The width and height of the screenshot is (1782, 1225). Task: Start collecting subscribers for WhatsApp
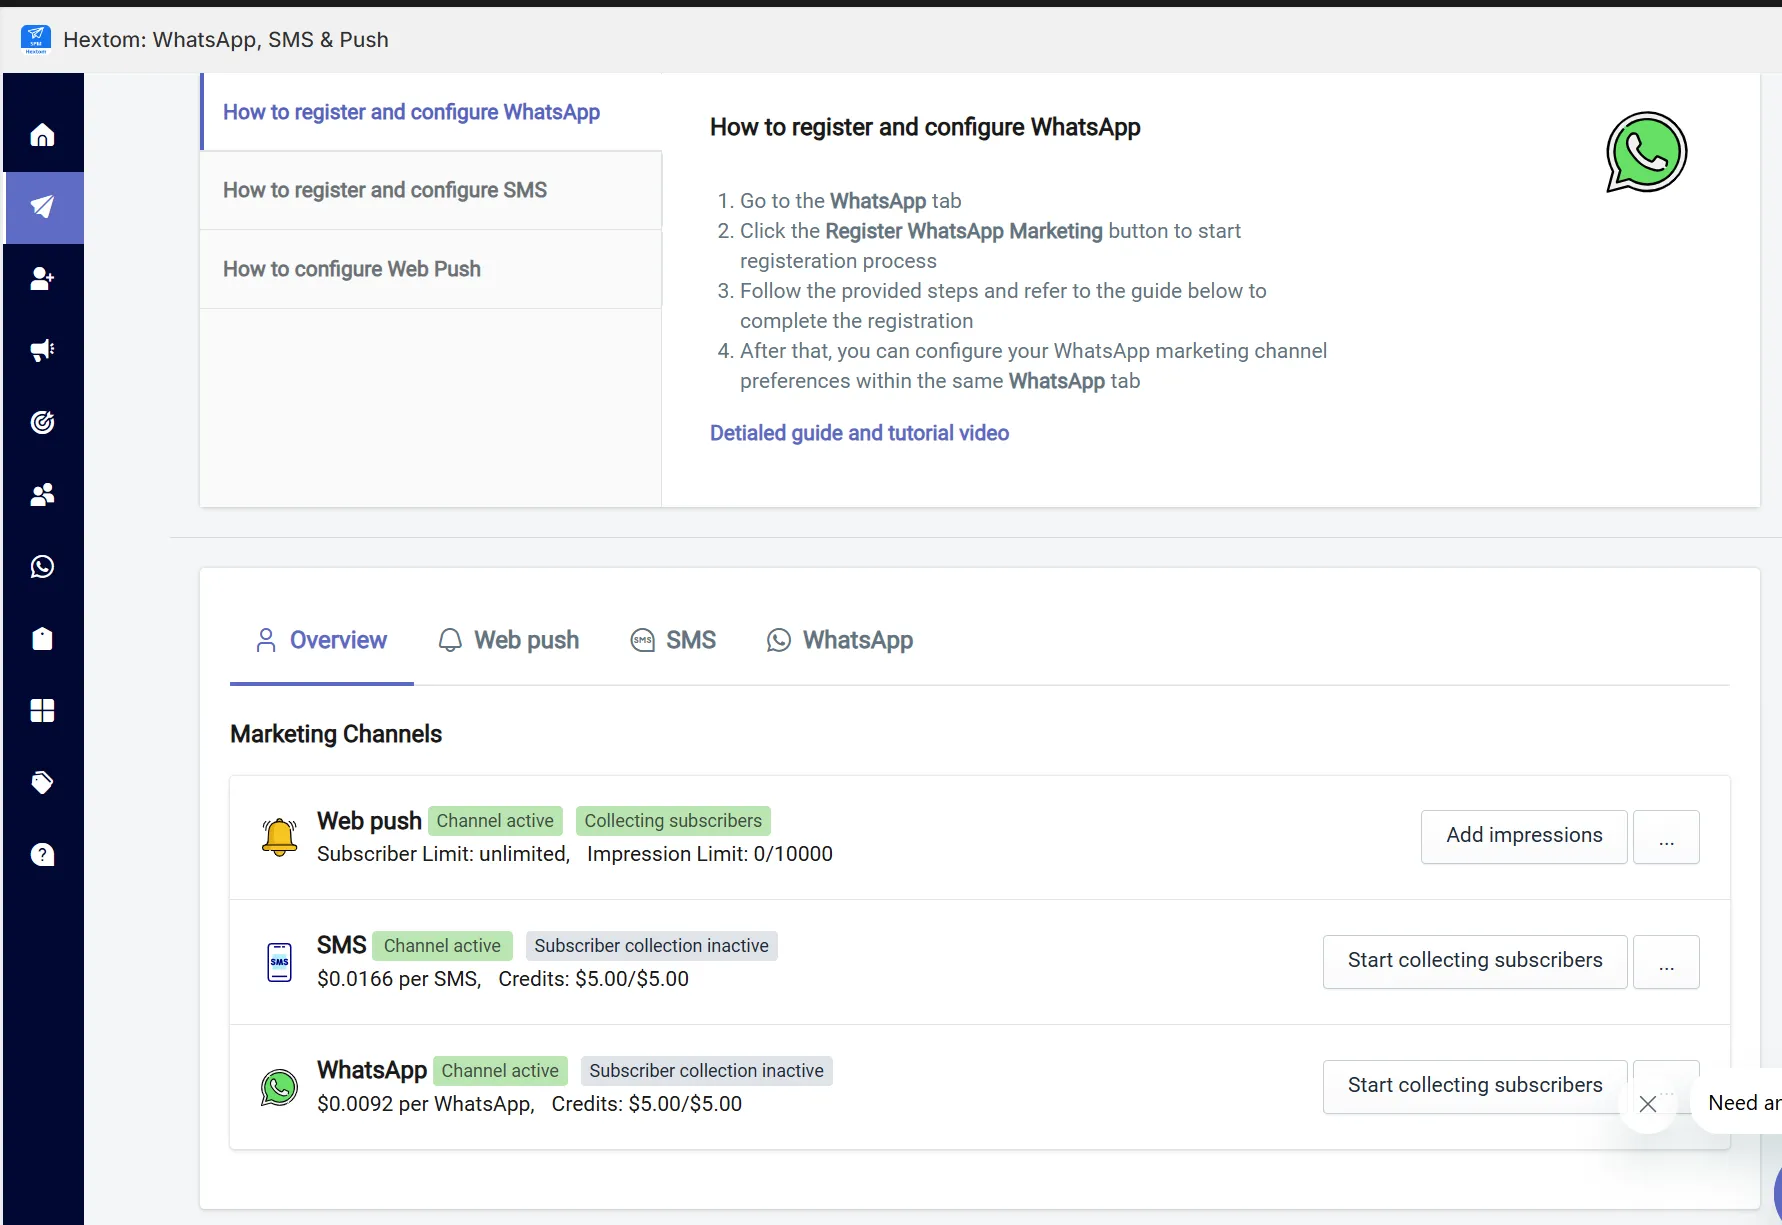click(x=1475, y=1087)
